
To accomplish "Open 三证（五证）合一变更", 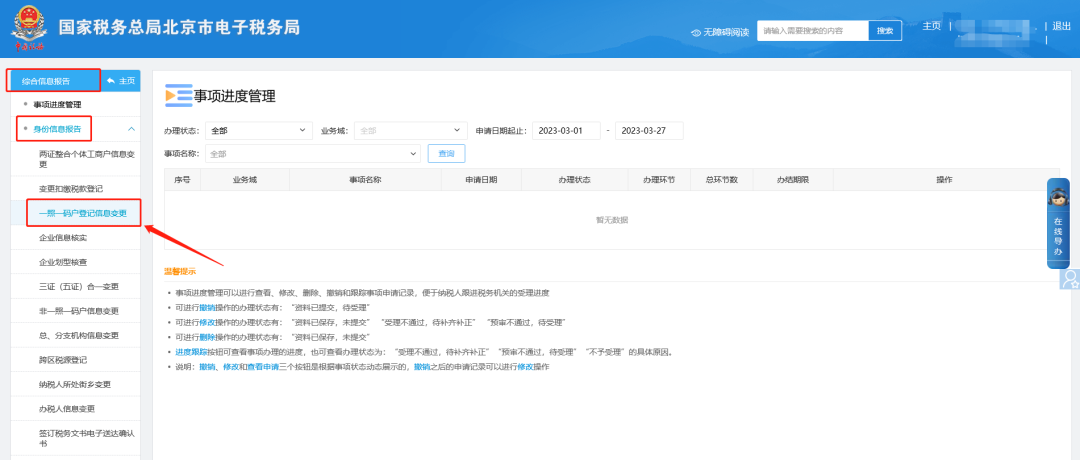I will 79,286.
